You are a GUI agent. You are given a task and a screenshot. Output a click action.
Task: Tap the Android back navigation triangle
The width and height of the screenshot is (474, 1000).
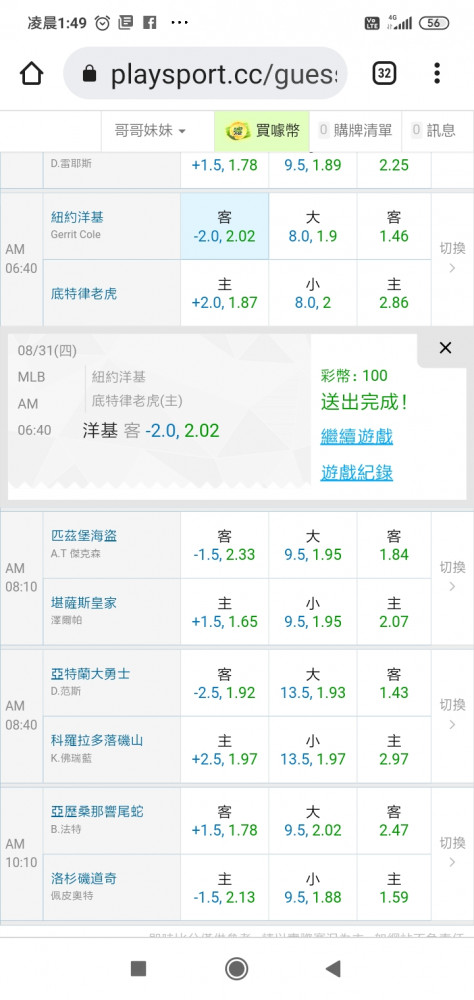coord(333,969)
